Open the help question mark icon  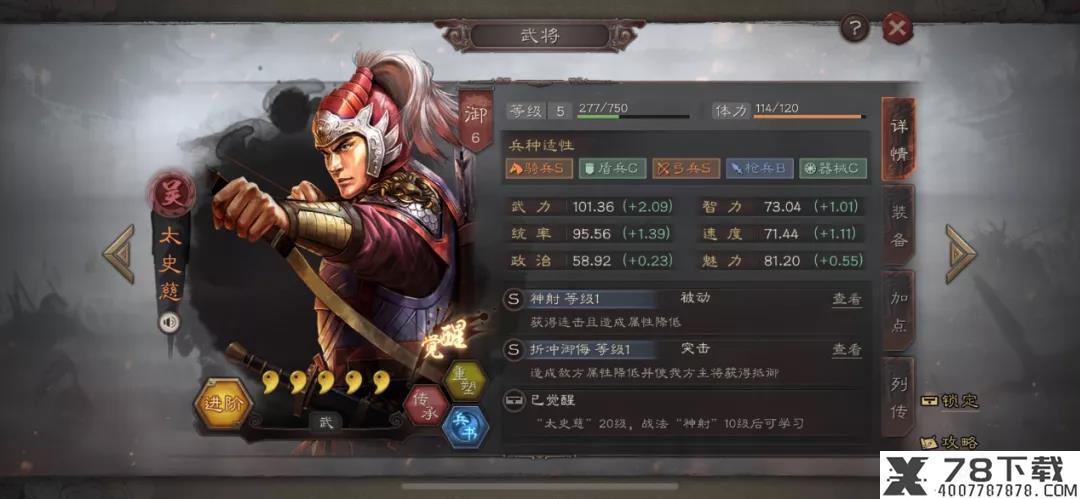[855, 29]
